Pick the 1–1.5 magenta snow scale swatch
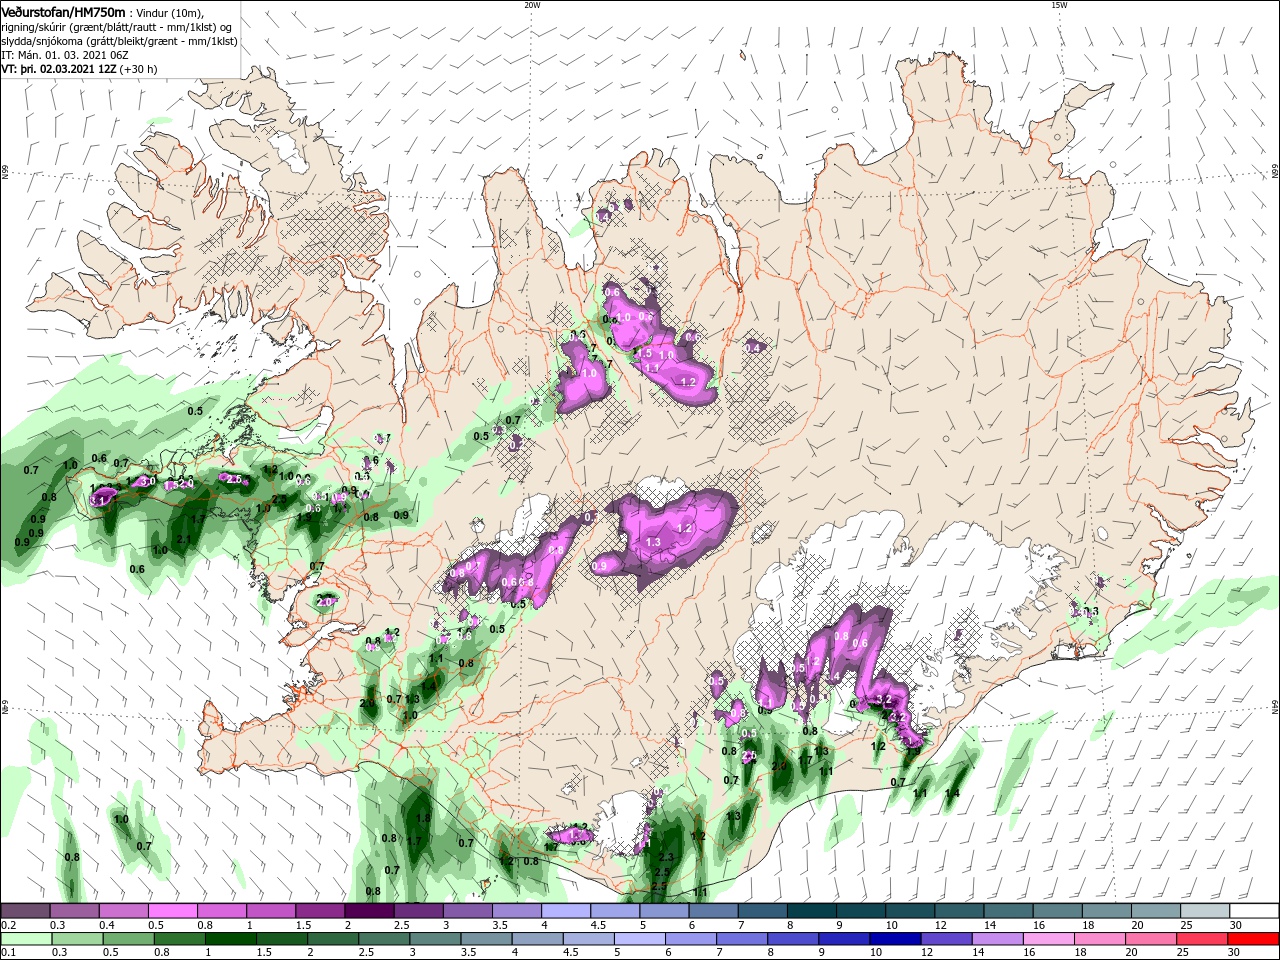The image size is (1280, 960). tap(272, 911)
